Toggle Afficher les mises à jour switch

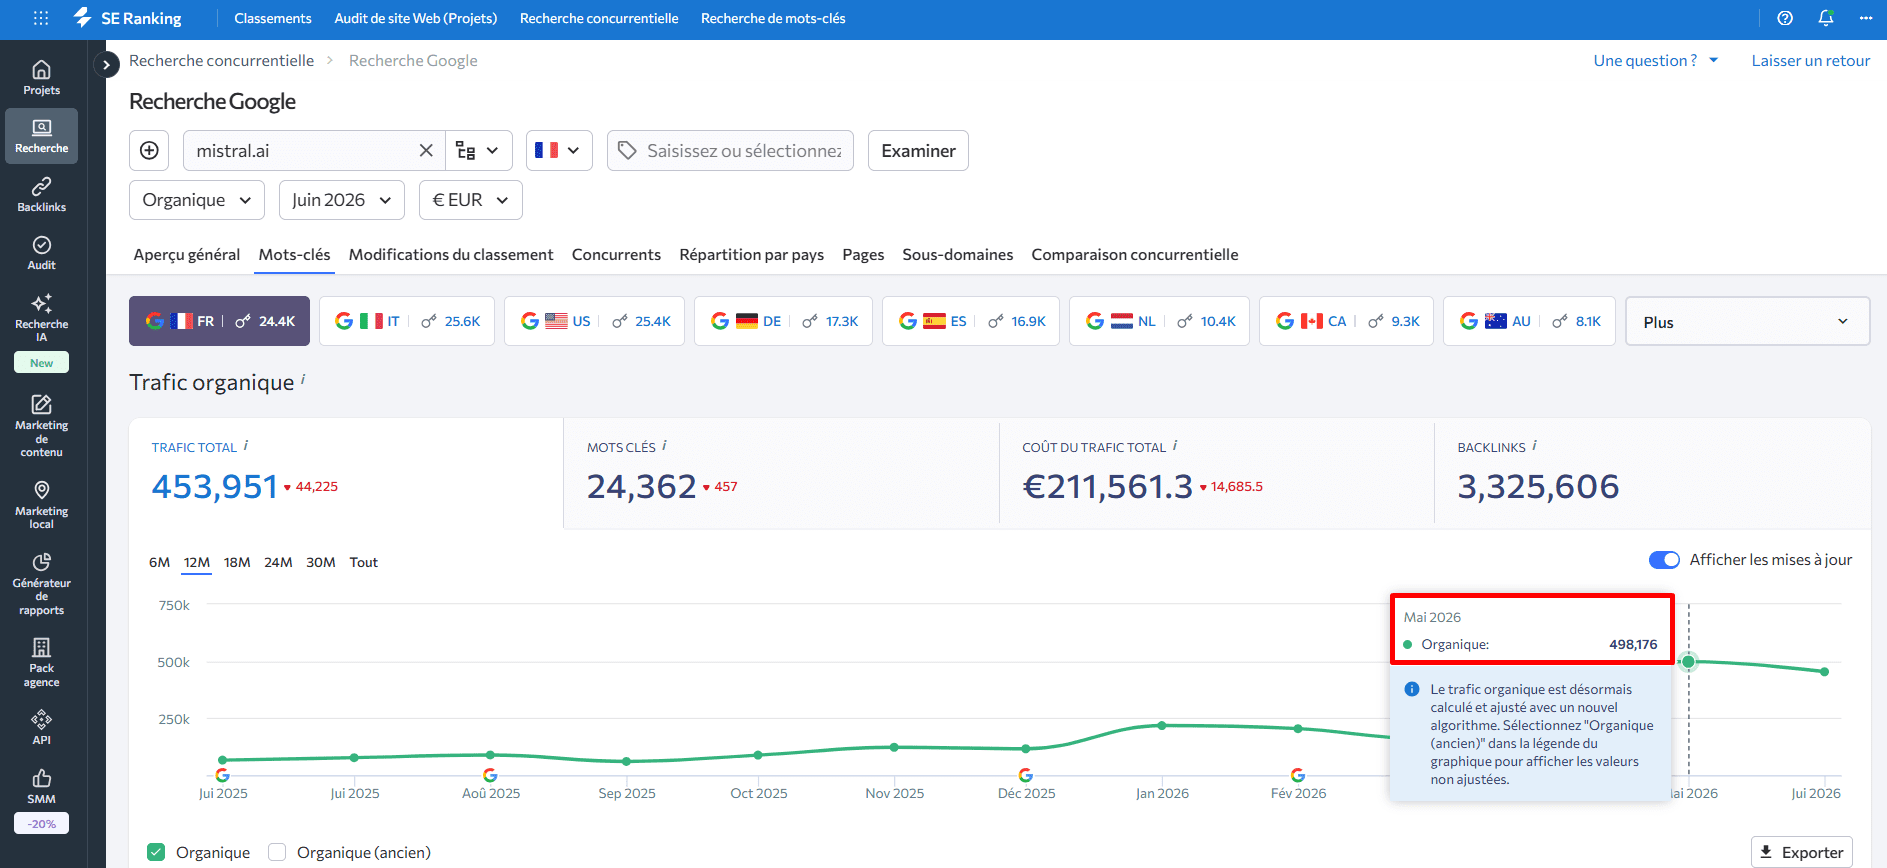coord(1665,560)
